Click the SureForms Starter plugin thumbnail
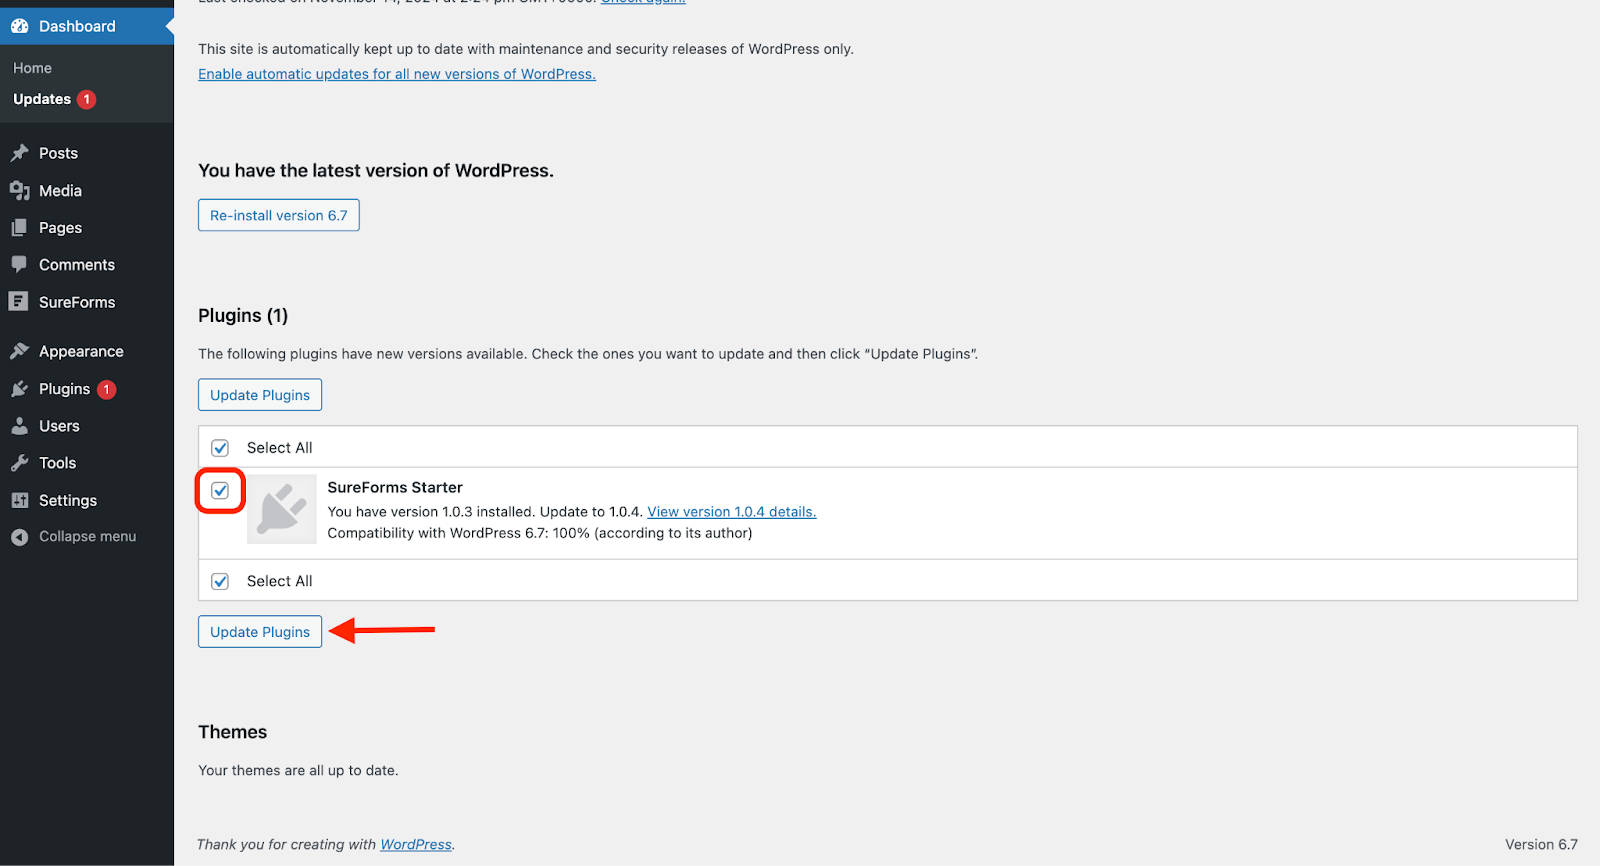The image size is (1600, 866). click(x=282, y=509)
